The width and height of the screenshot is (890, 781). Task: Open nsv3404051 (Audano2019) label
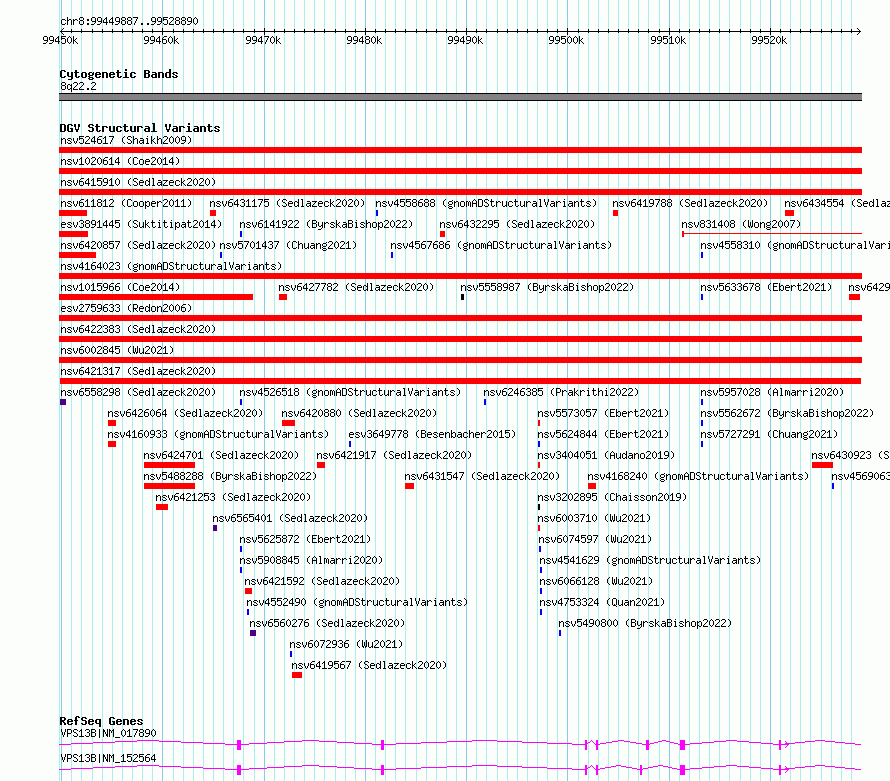[x=606, y=455]
